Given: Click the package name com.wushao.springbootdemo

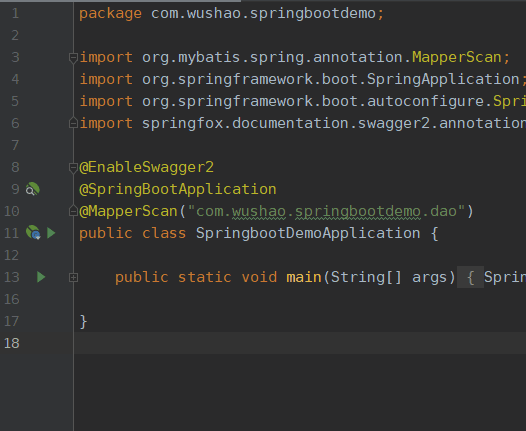Looking at the screenshot, I should click(x=263, y=14).
